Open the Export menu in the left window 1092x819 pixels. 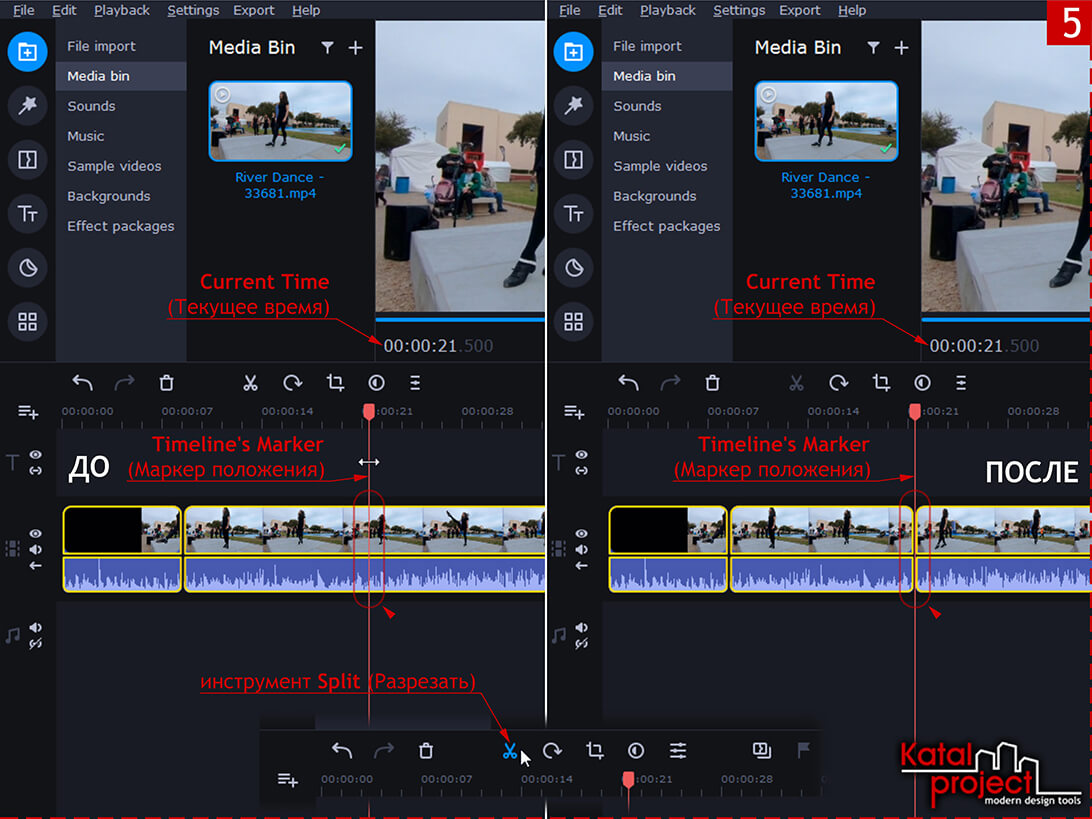point(254,10)
